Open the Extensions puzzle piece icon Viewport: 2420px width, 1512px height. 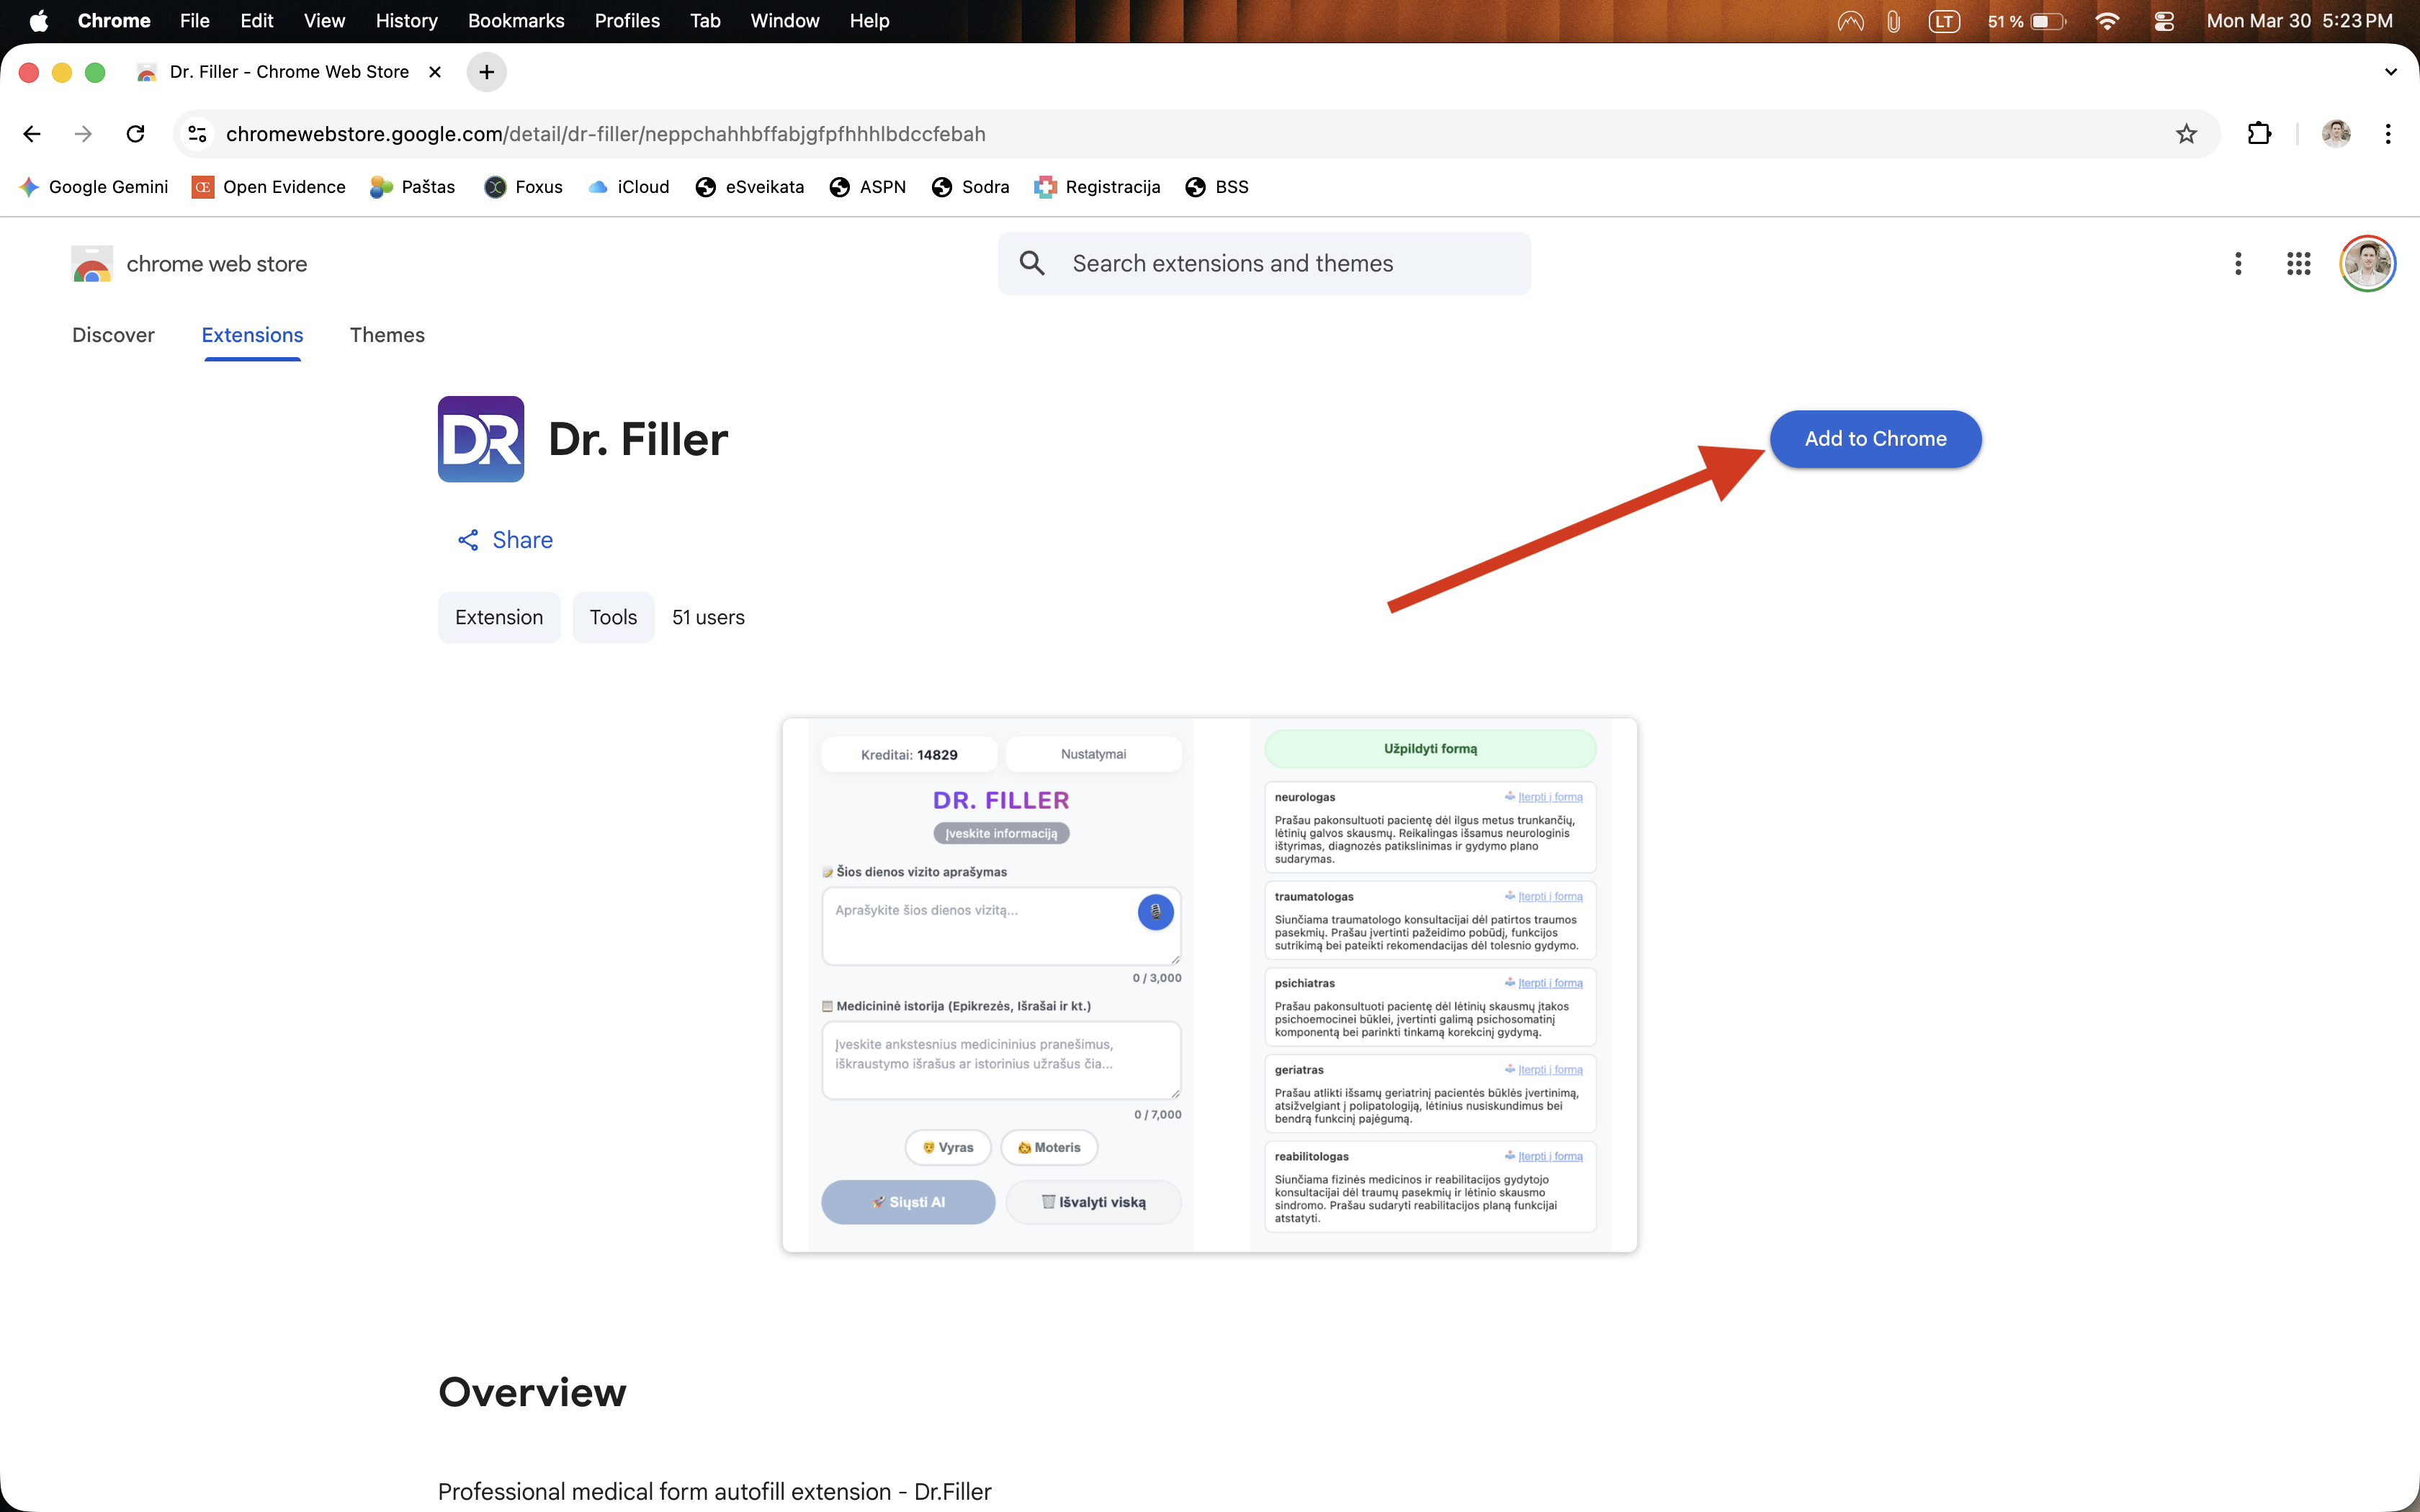click(x=2259, y=134)
